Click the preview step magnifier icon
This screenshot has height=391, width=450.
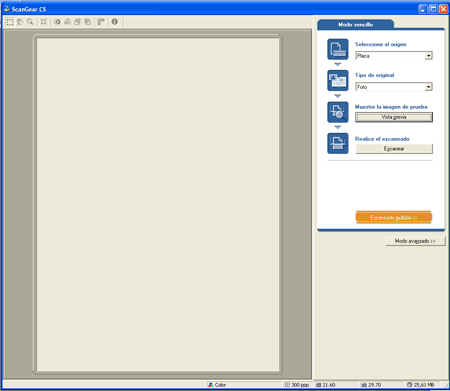(x=338, y=112)
